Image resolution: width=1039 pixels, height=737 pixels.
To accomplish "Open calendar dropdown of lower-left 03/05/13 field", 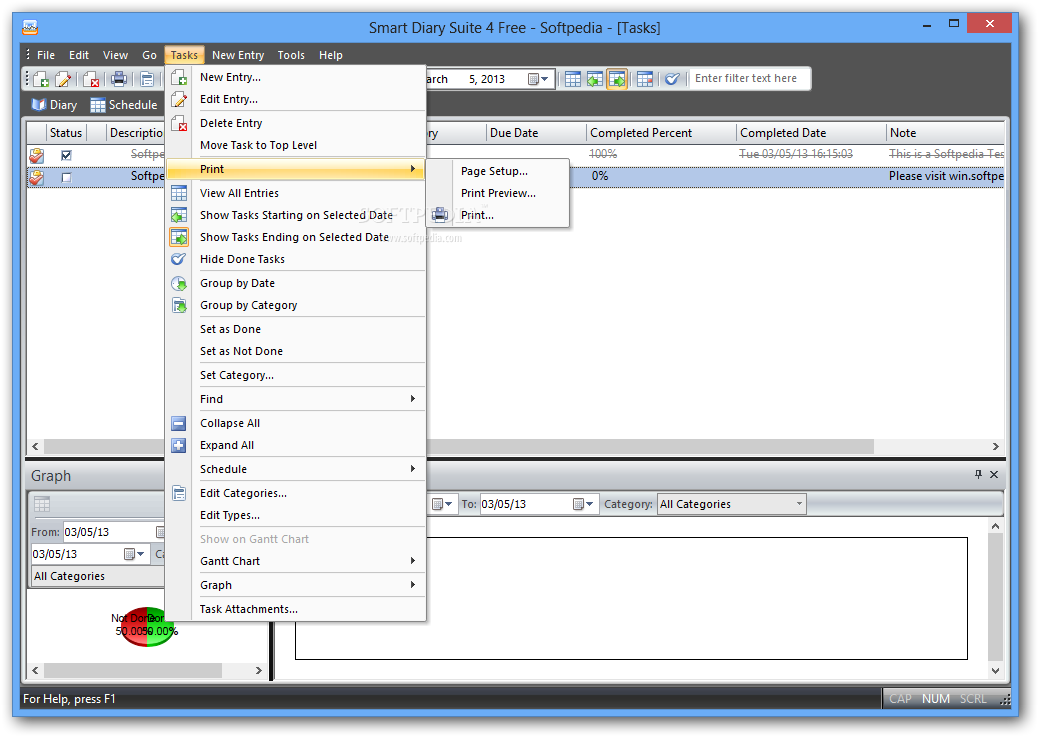I will point(135,554).
